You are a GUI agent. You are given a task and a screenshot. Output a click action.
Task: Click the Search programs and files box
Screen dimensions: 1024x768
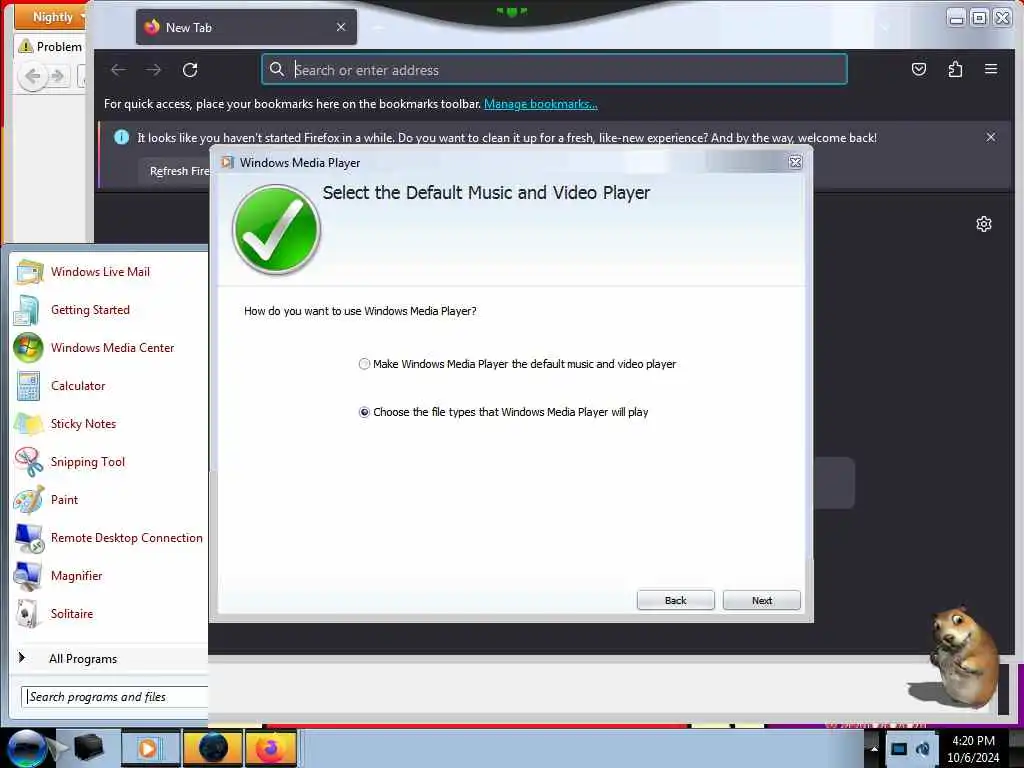115,697
